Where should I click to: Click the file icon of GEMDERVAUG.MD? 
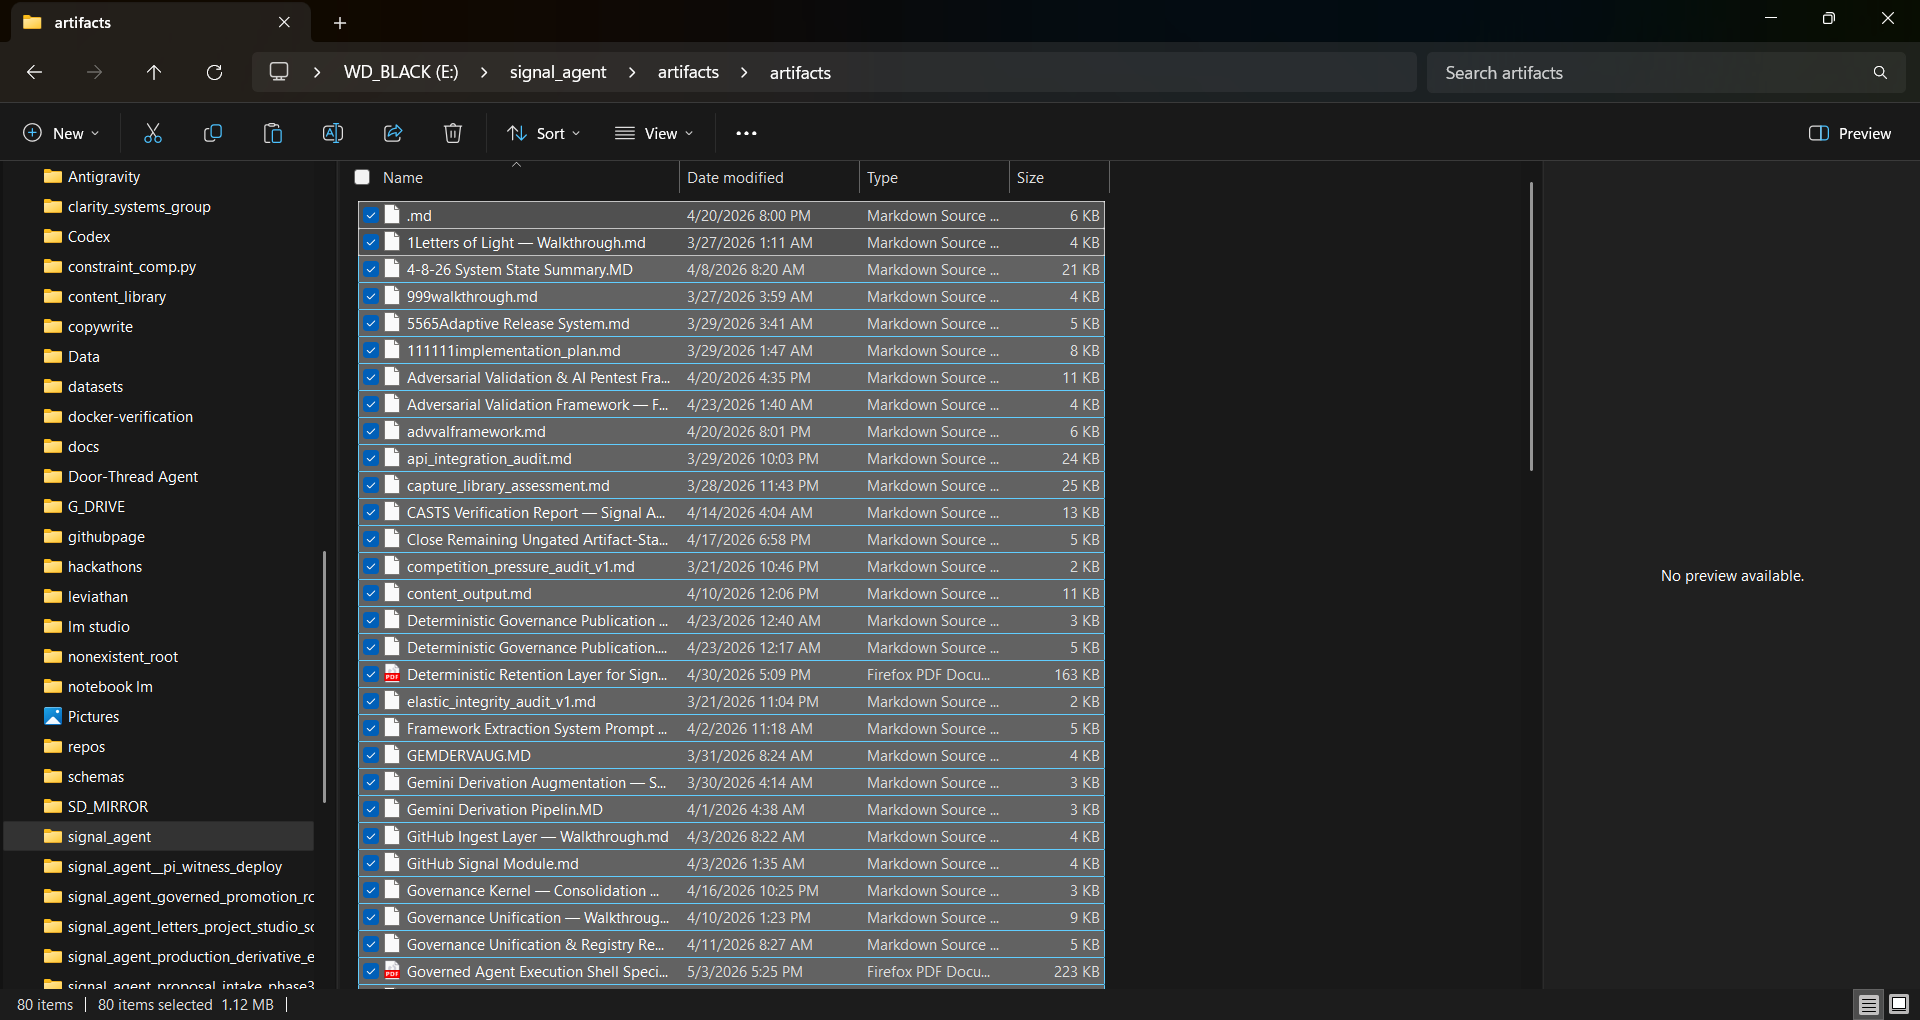[392, 755]
